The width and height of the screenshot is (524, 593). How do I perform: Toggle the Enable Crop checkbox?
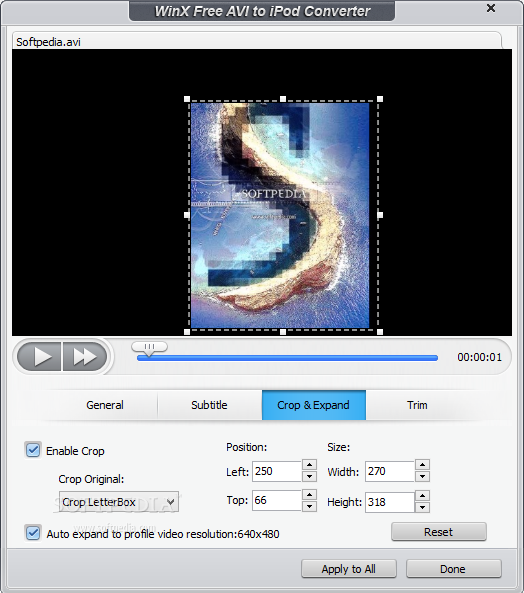(33, 450)
